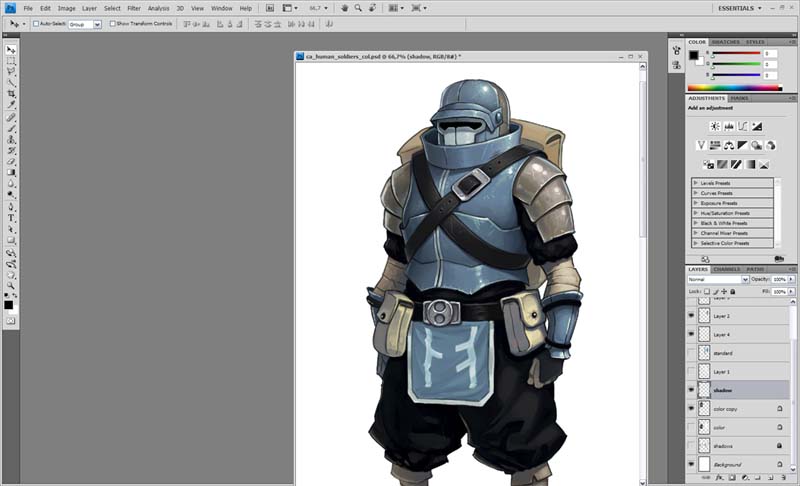This screenshot has height=486, width=800.
Task: Select the Rectangular Marquee tool
Action: [11, 61]
